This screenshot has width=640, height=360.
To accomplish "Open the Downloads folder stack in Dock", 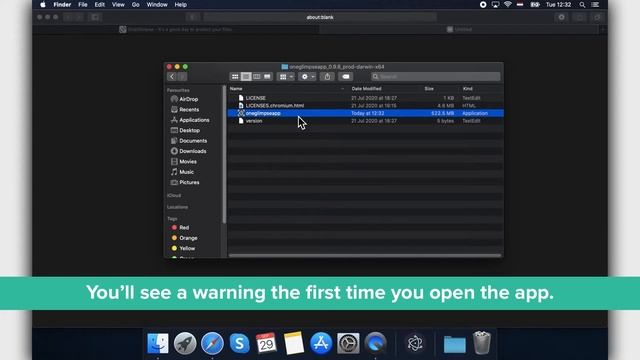I will (x=455, y=344).
